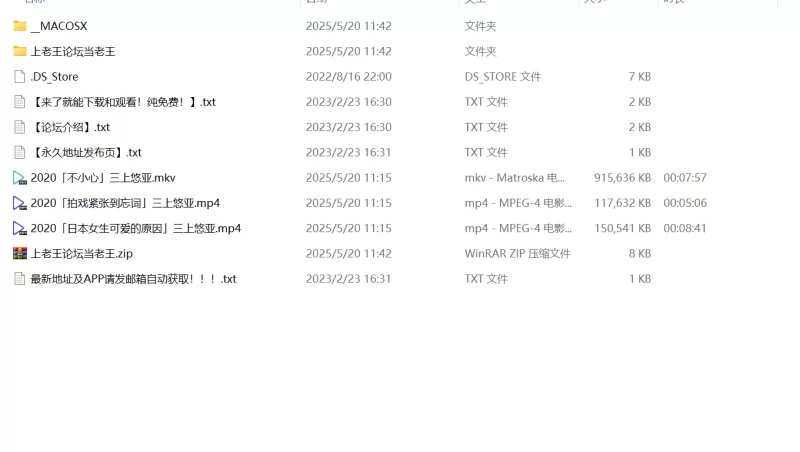The width and height of the screenshot is (800, 452).
Task: Click the WinRAR ZIP 压缩文件 type cell
Action: (x=517, y=254)
